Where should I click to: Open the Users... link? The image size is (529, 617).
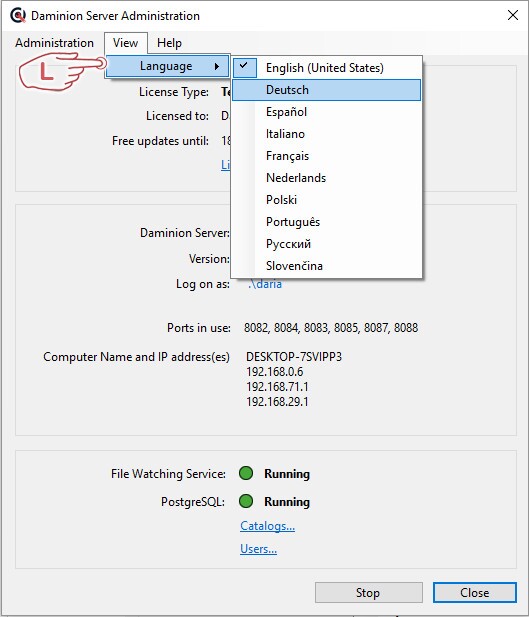[x=258, y=549]
